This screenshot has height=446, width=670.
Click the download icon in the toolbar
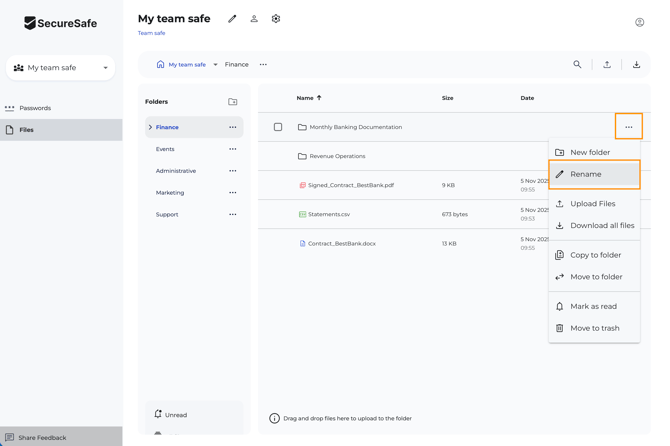click(636, 65)
